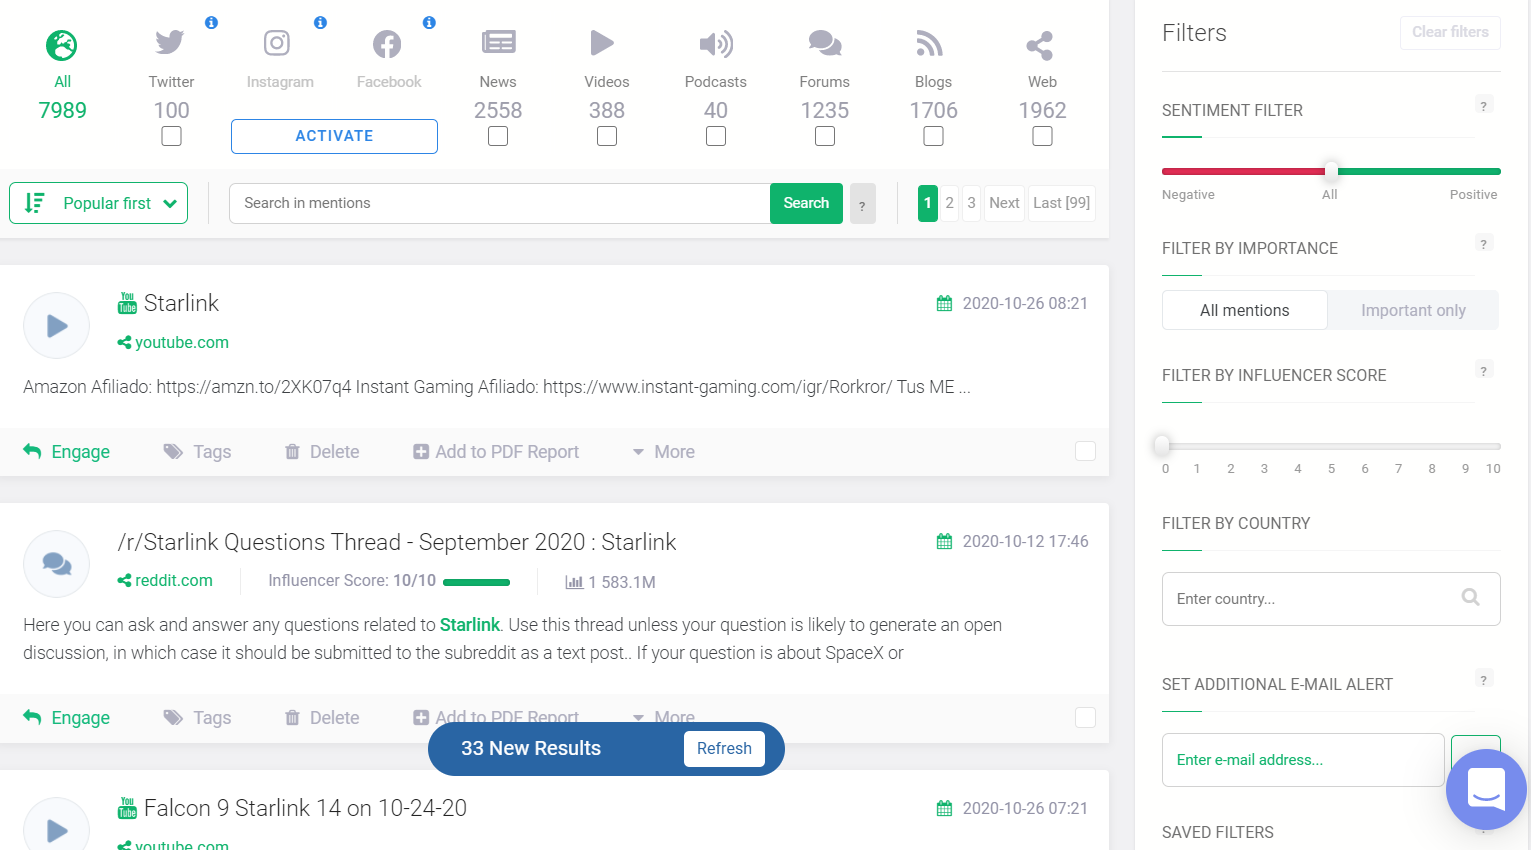The height and width of the screenshot is (850, 1531).
Task: Open Twitter info tooltip icon
Action: point(211,22)
